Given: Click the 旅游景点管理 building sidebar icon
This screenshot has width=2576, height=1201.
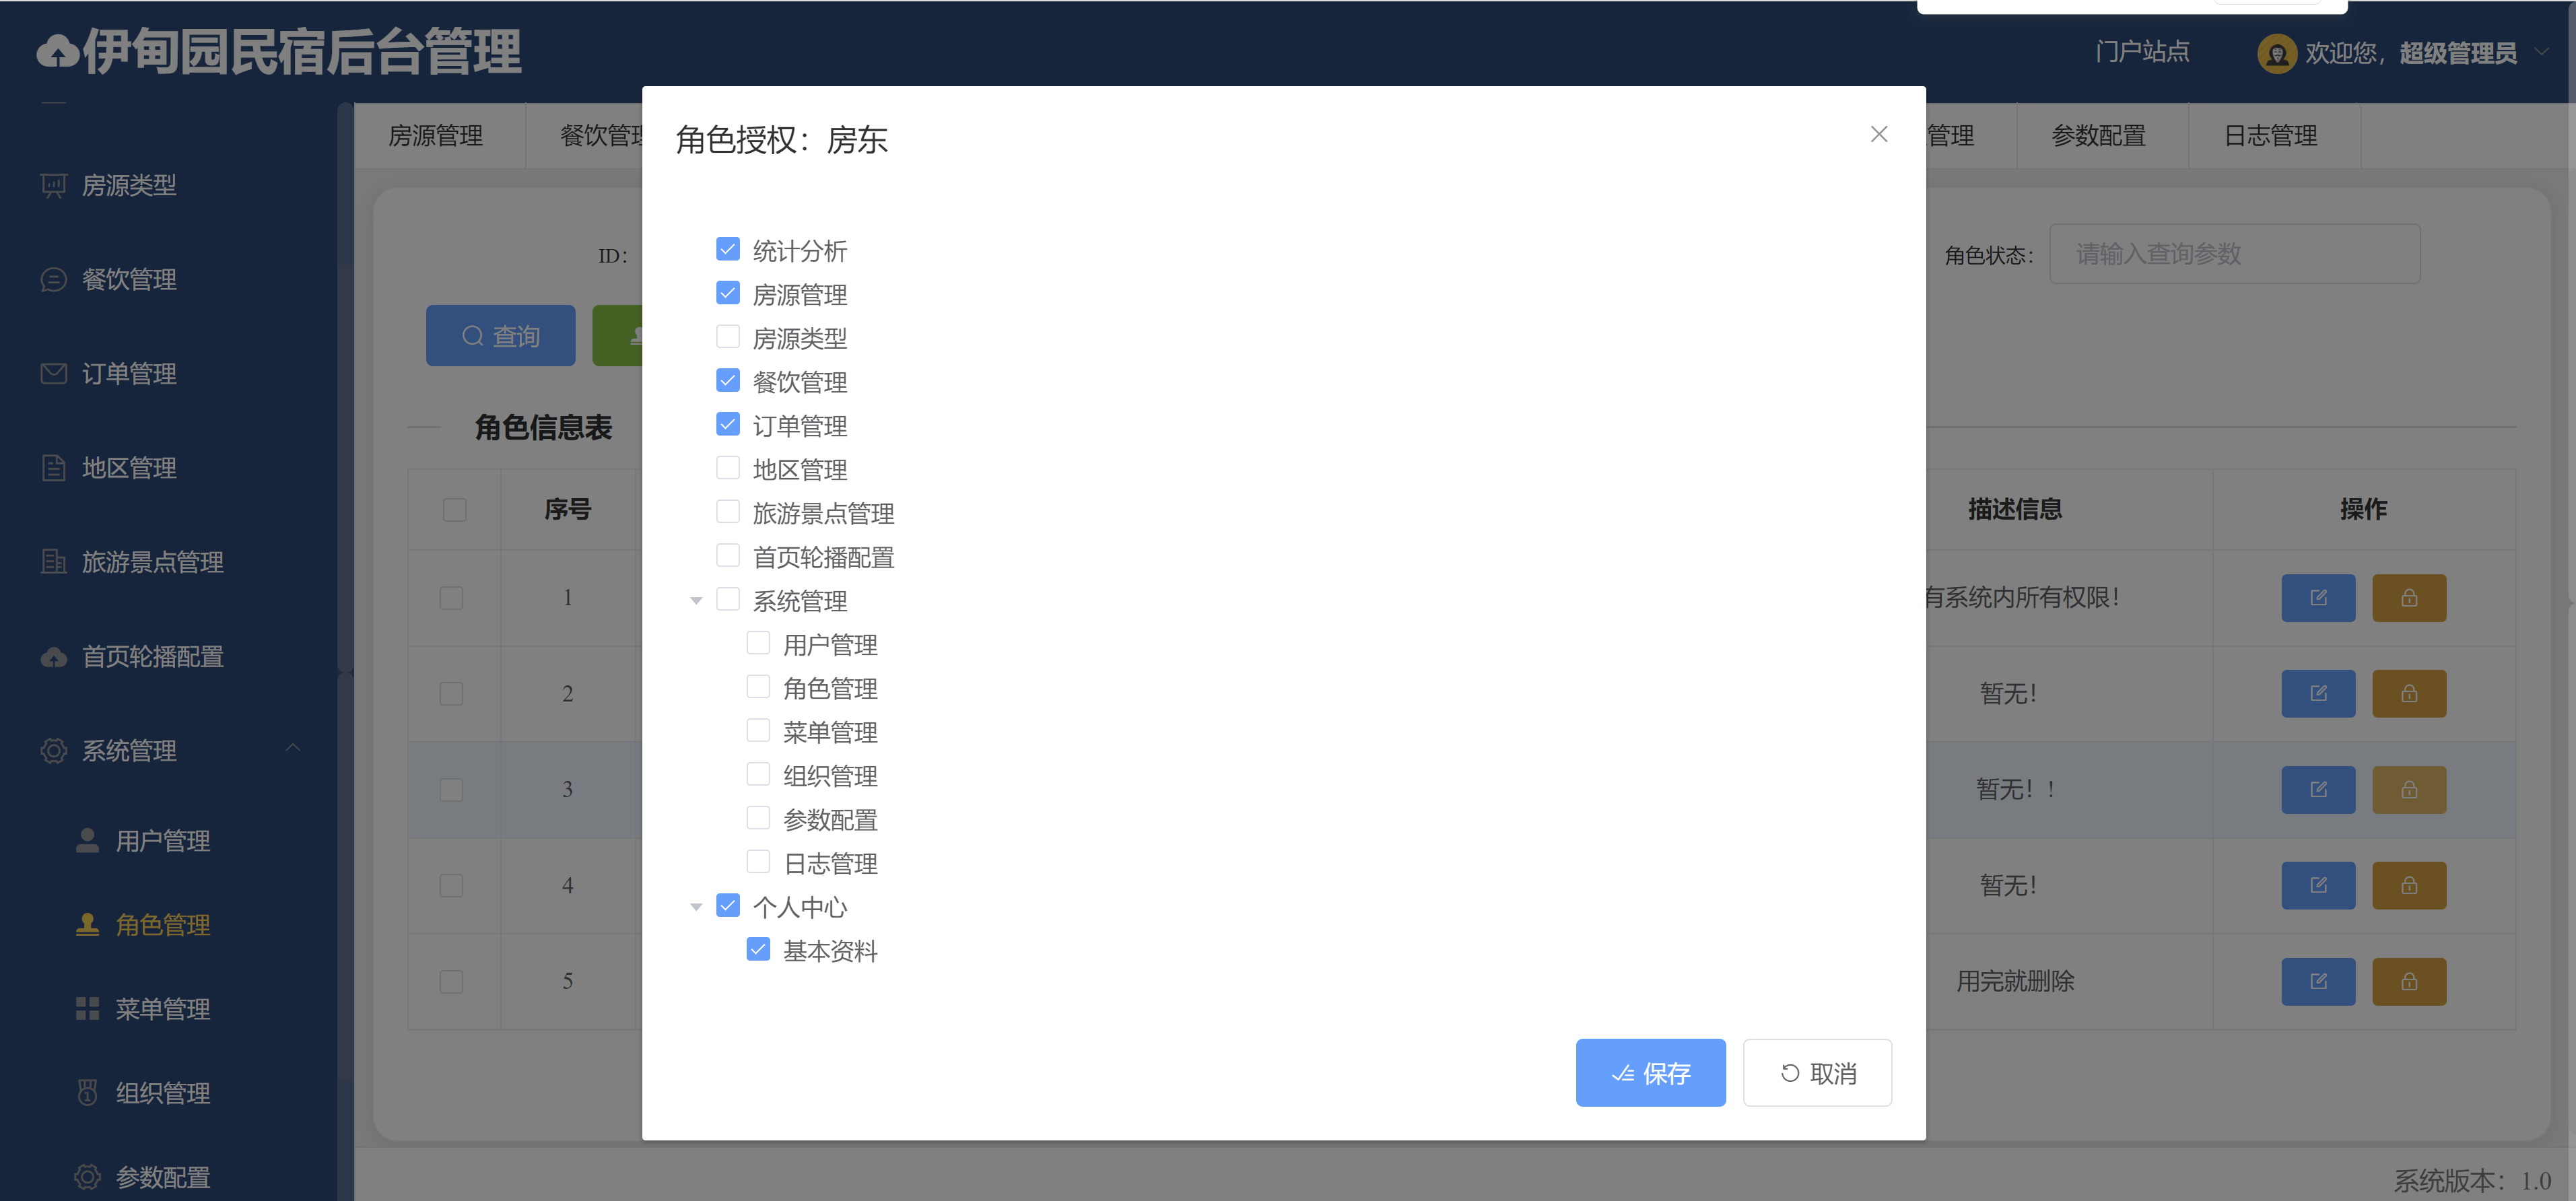Looking at the screenshot, I should coord(54,561).
